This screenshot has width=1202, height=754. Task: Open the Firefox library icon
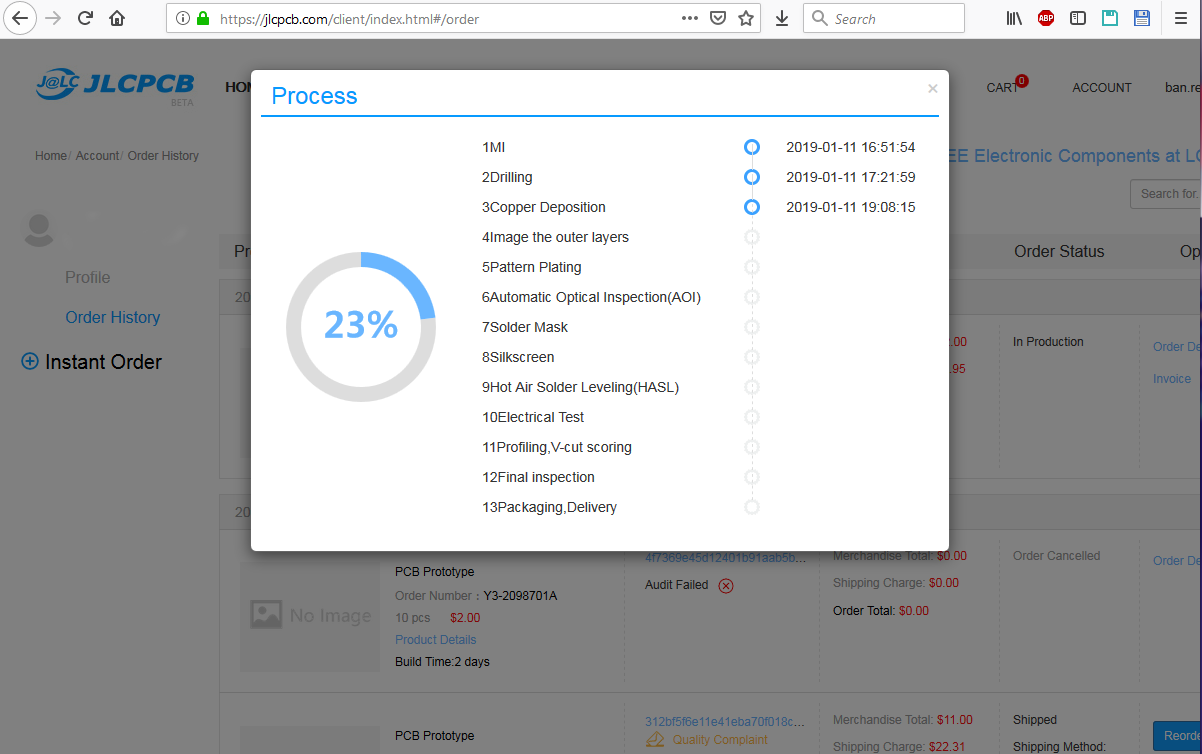pos(1014,18)
